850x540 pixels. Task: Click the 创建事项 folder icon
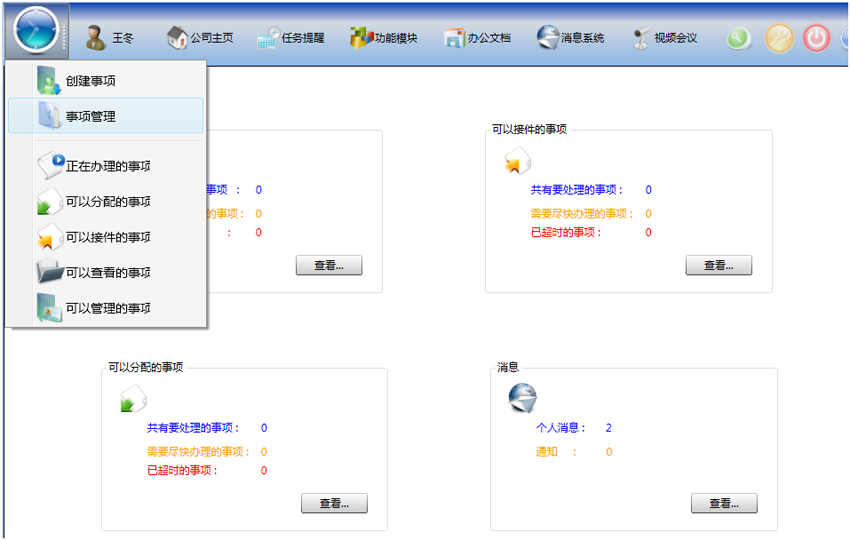pos(49,80)
